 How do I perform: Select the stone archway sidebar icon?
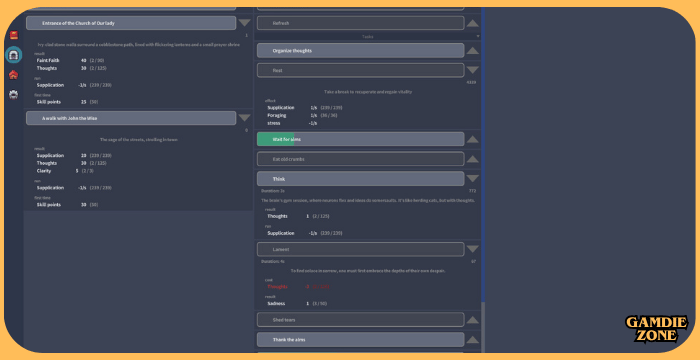point(13,55)
